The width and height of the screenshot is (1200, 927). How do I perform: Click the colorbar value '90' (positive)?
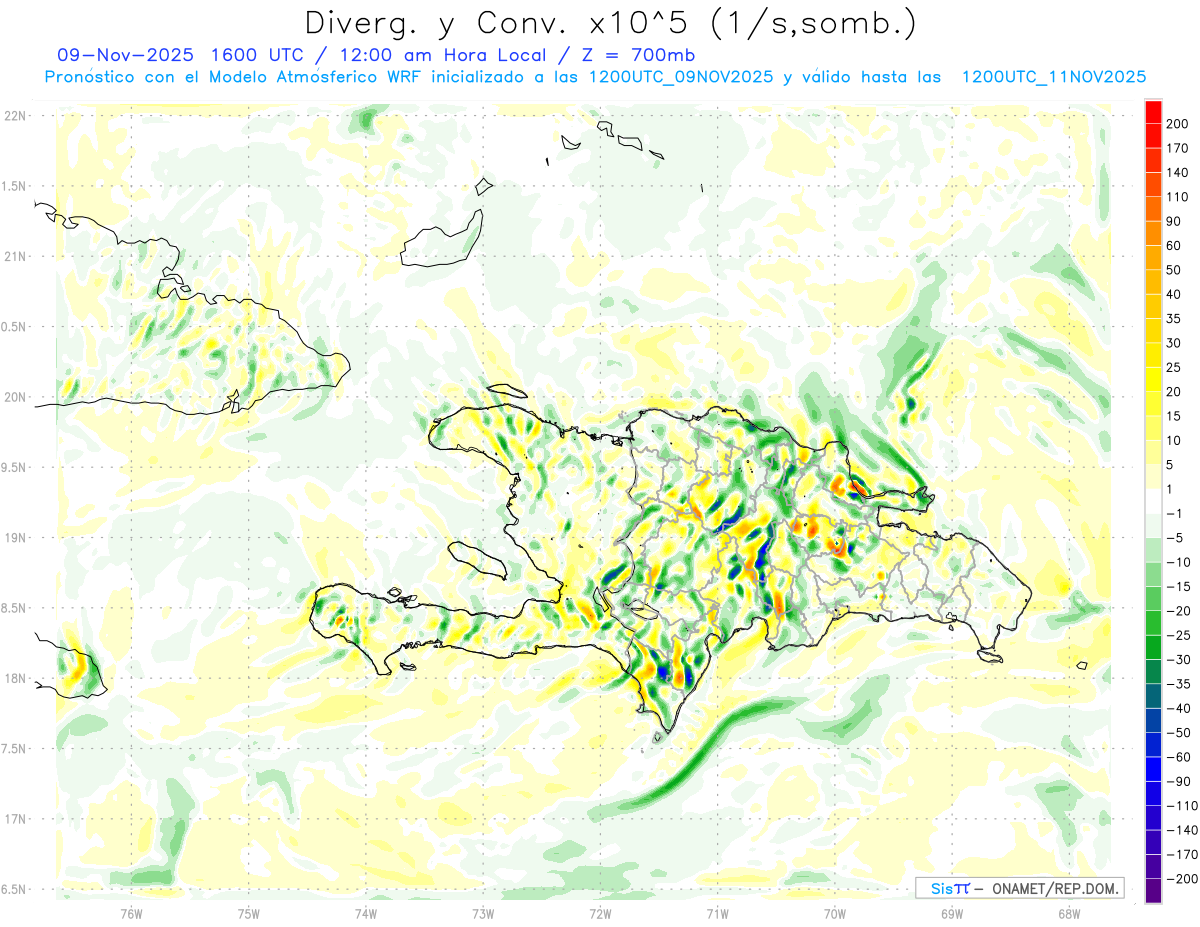pyautogui.click(x=1174, y=221)
